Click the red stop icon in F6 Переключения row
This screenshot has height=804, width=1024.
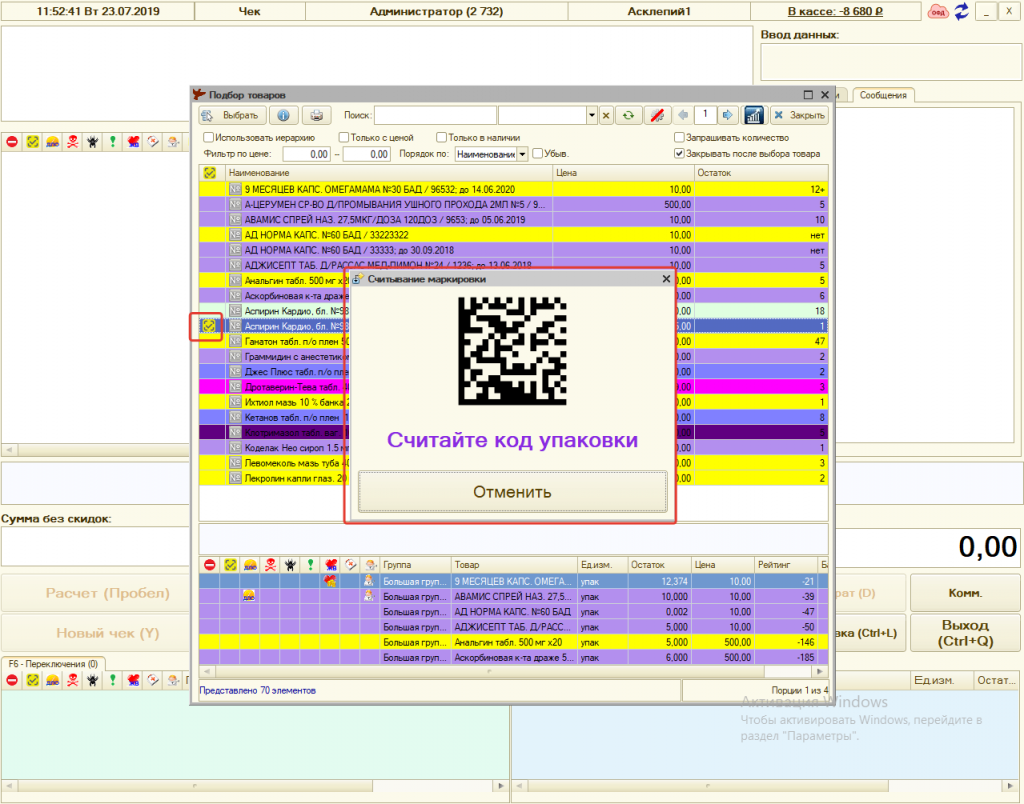click(x=12, y=681)
